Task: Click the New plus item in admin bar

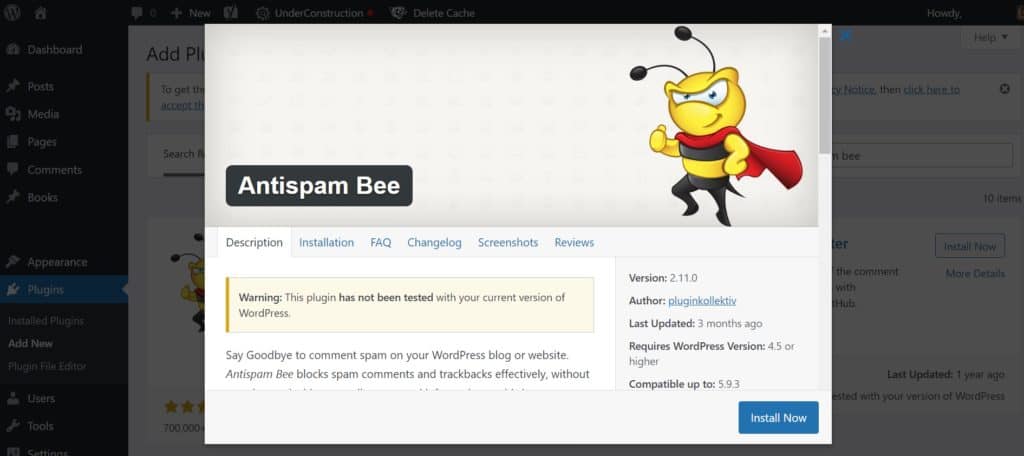Action: (x=191, y=13)
